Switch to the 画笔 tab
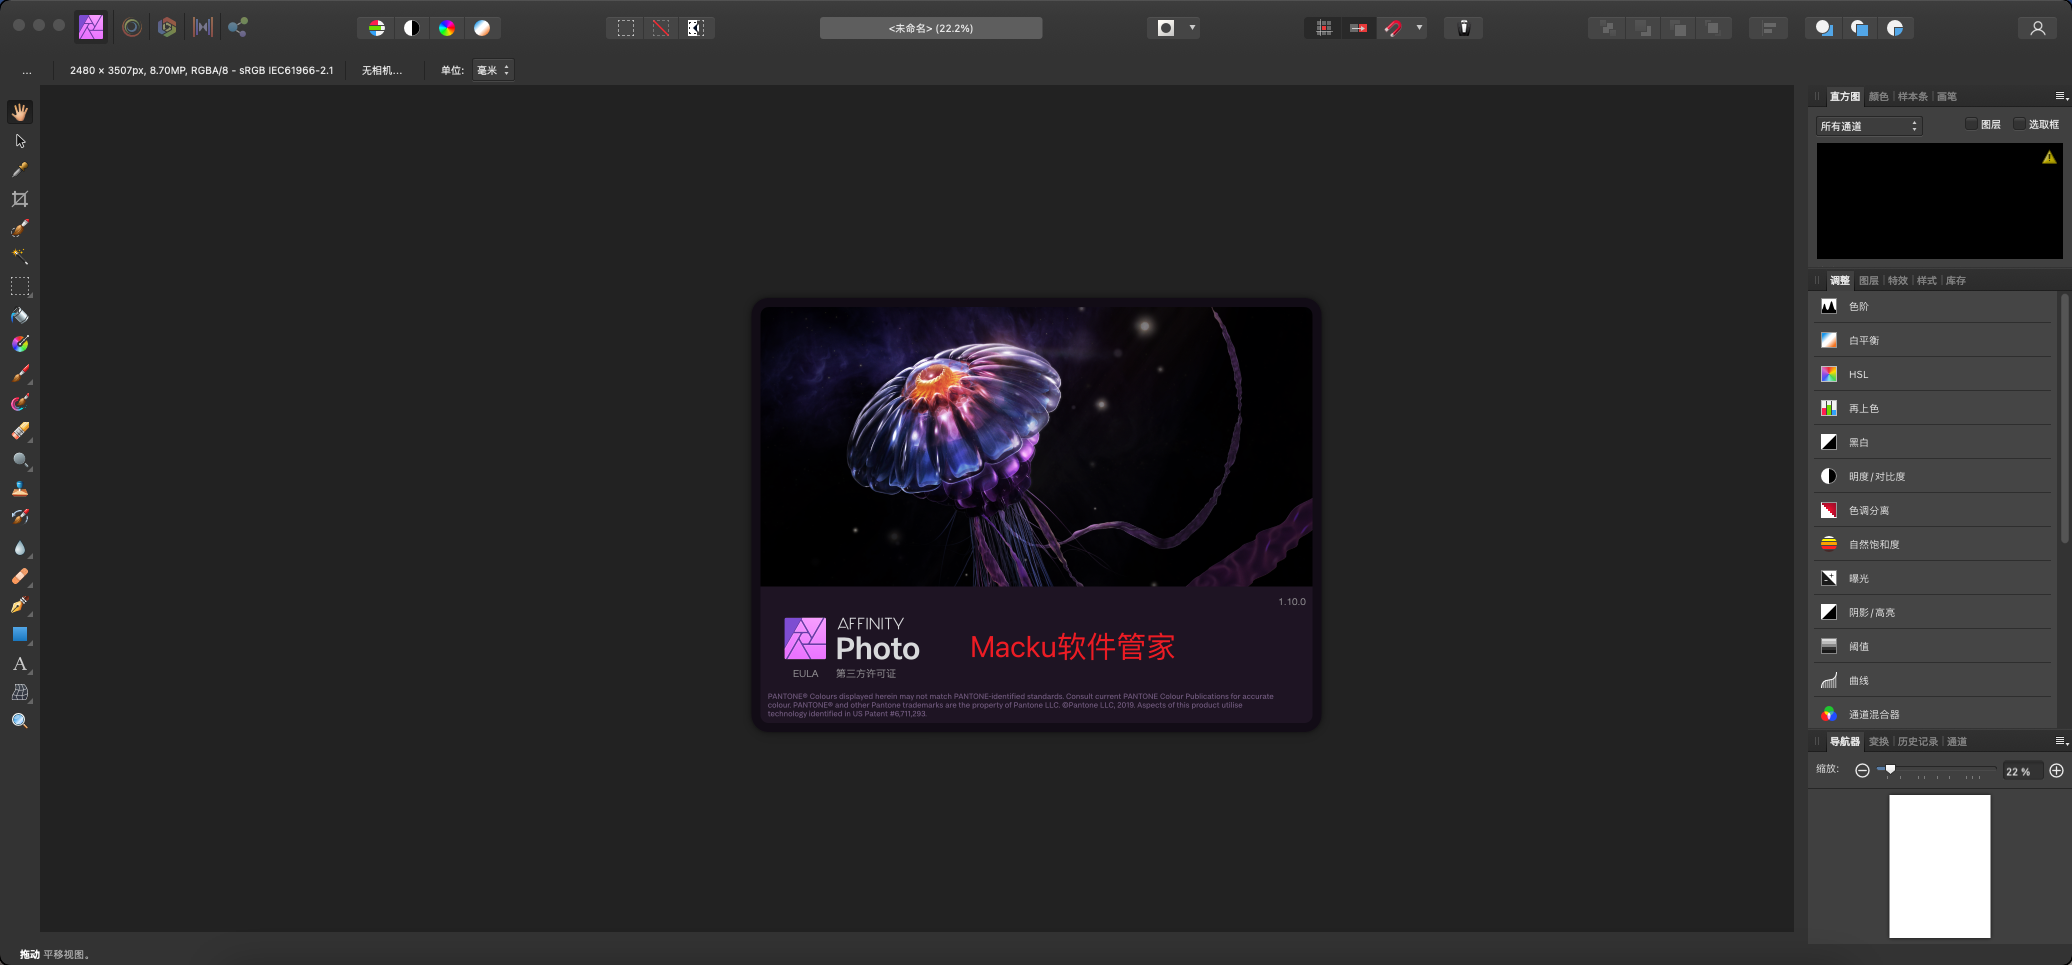The height and width of the screenshot is (965, 2072). click(1947, 97)
